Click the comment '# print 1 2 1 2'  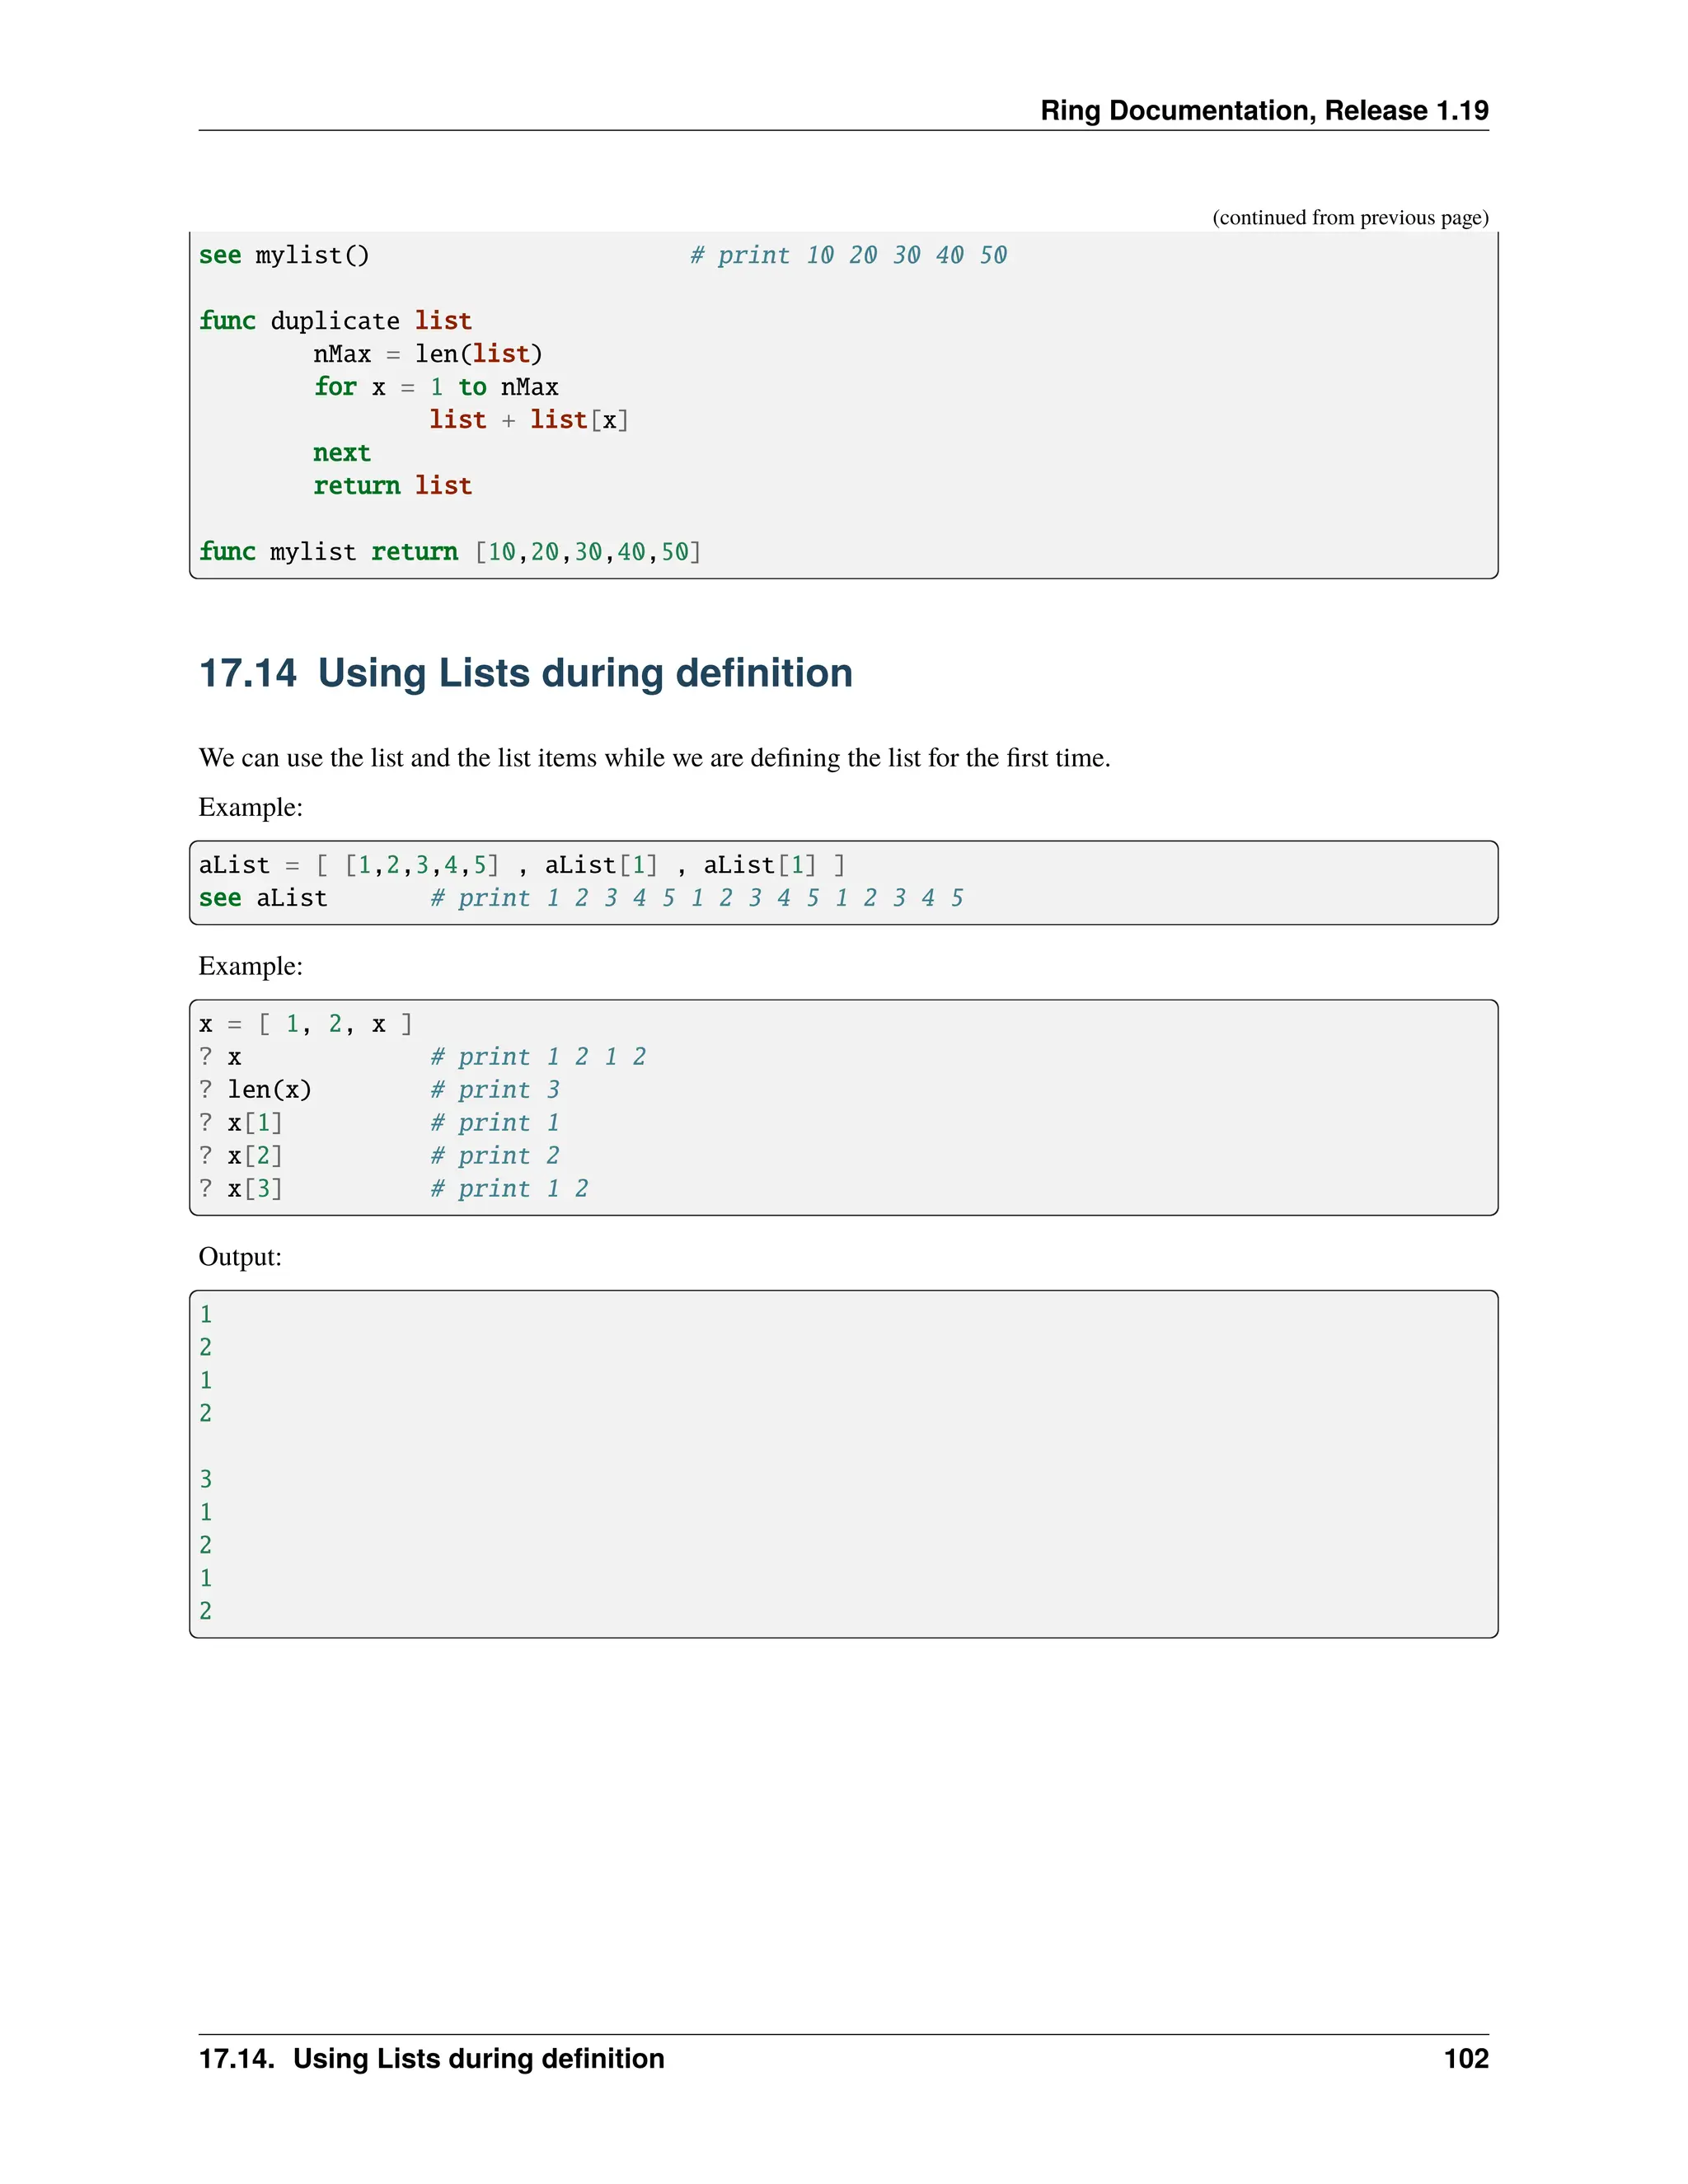coord(538,1057)
